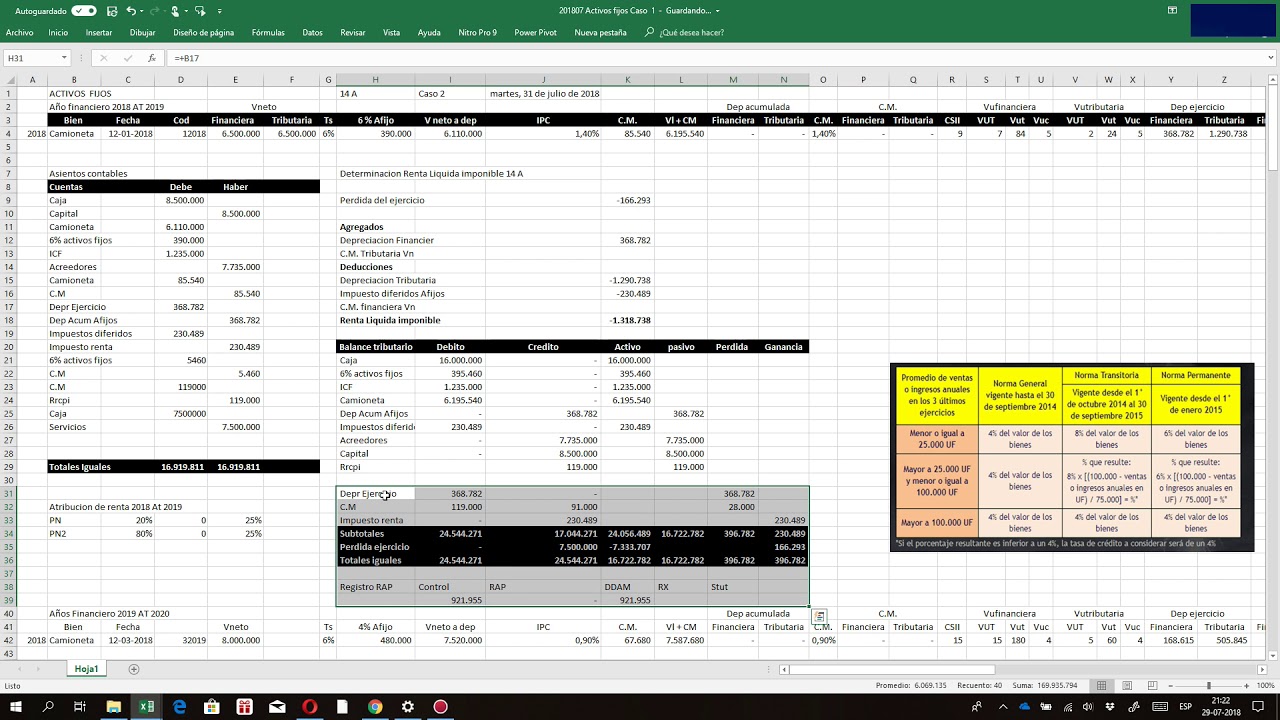
Task: Click the zoom out minus button
Action: [1169, 685]
